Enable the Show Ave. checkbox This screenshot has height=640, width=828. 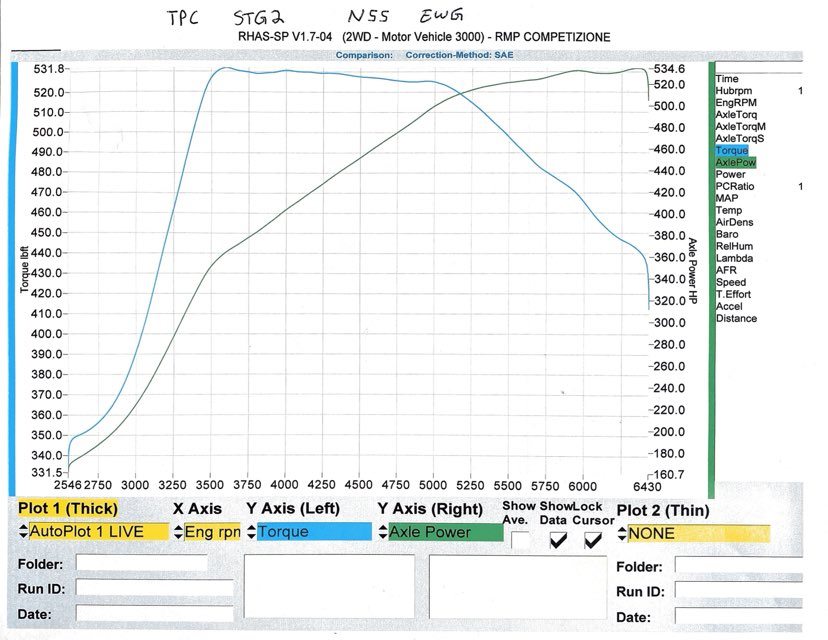pyautogui.click(x=521, y=540)
